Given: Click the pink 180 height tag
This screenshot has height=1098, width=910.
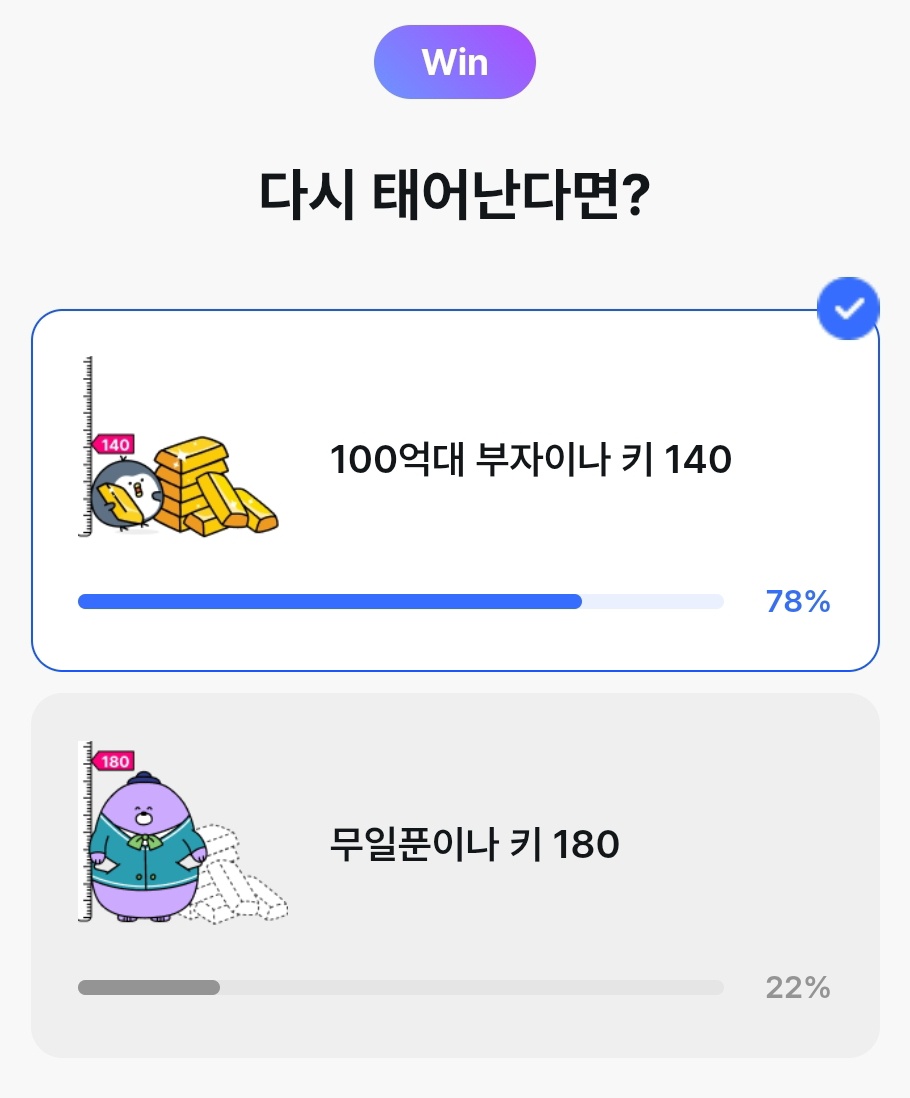Looking at the screenshot, I should [x=113, y=761].
